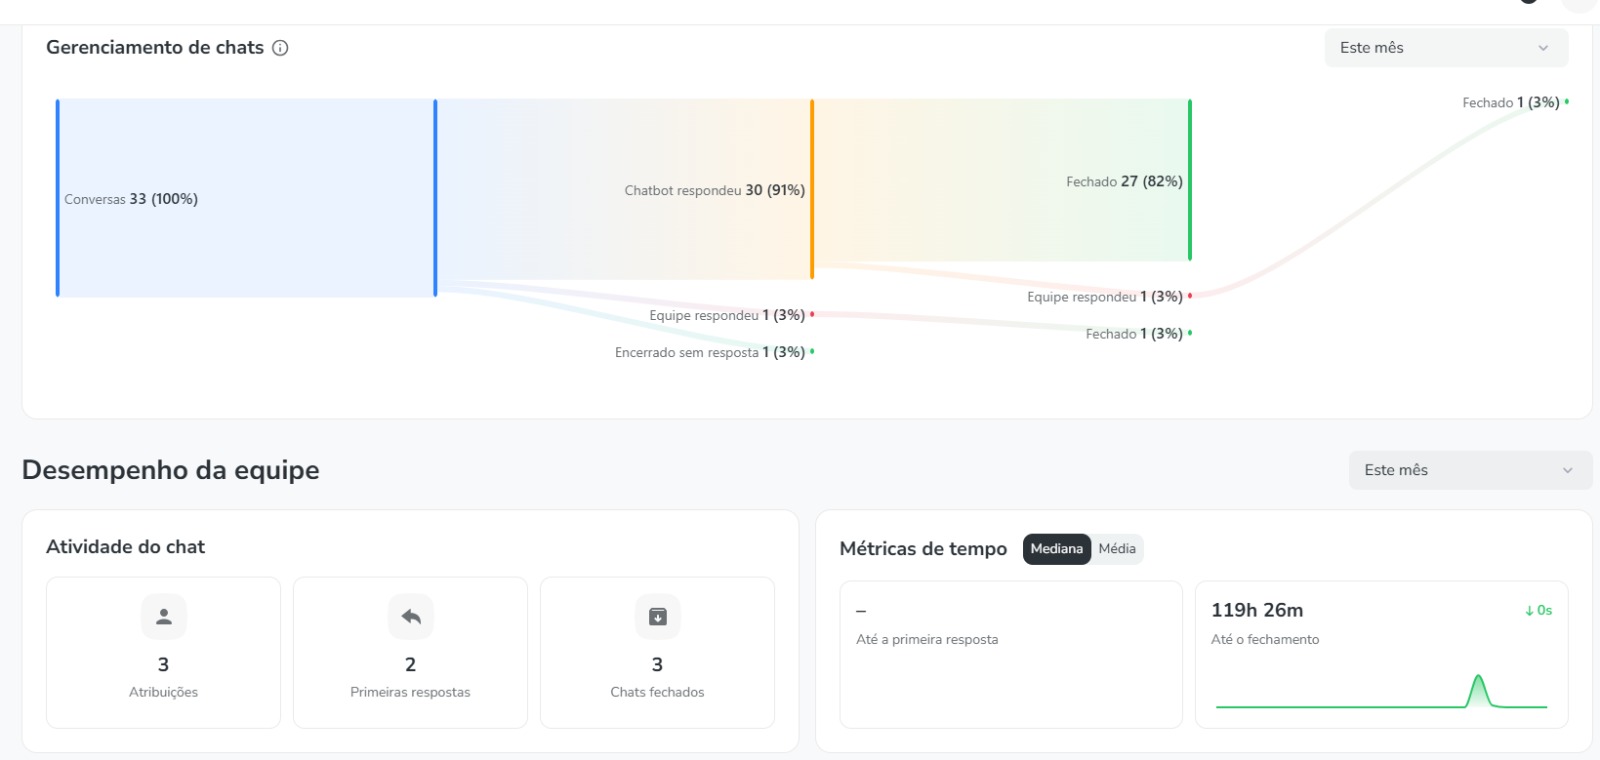Click the 'Desempenho da equipe' heading
The image size is (1600, 760).
click(x=171, y=470)
